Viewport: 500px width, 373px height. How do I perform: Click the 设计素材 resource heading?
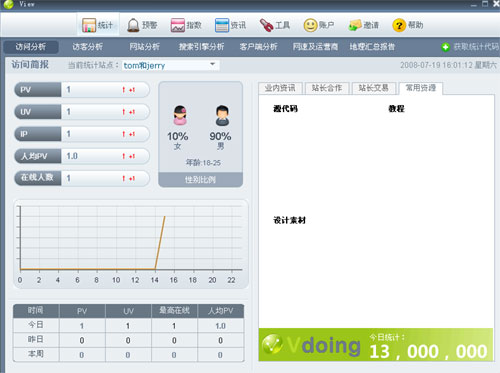click(x=289, y=220)
